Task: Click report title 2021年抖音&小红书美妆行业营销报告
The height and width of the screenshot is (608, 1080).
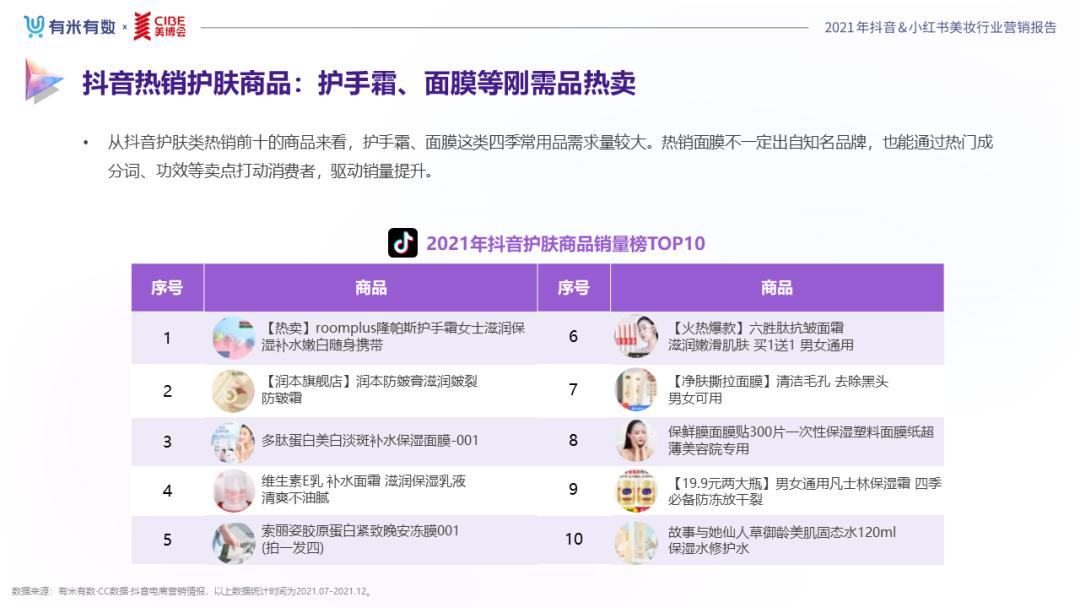Action: pos(940,28)
